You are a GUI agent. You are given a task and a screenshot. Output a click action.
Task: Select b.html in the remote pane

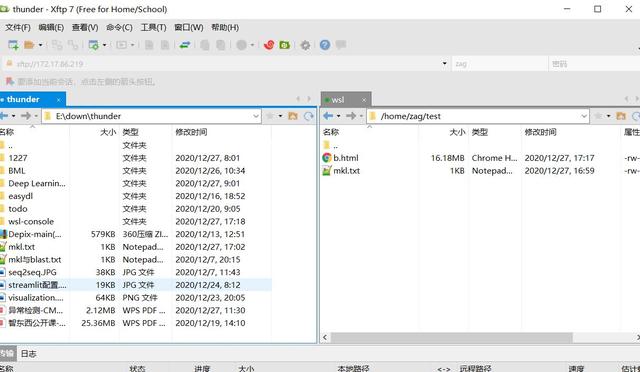(346, 158)
